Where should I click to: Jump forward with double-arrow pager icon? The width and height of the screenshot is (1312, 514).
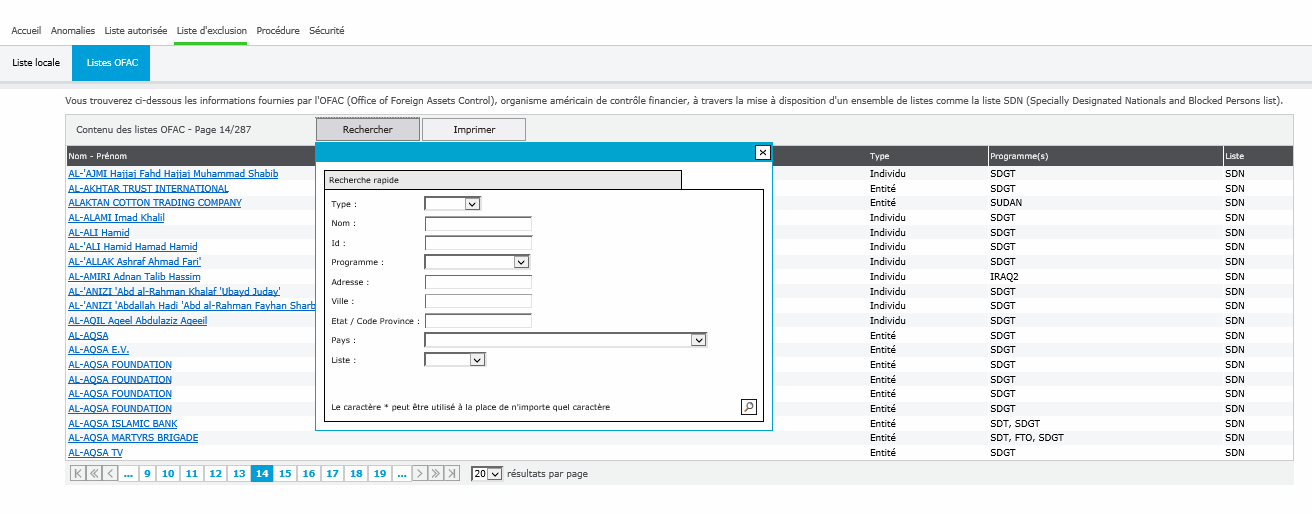[x=436, y=474]
